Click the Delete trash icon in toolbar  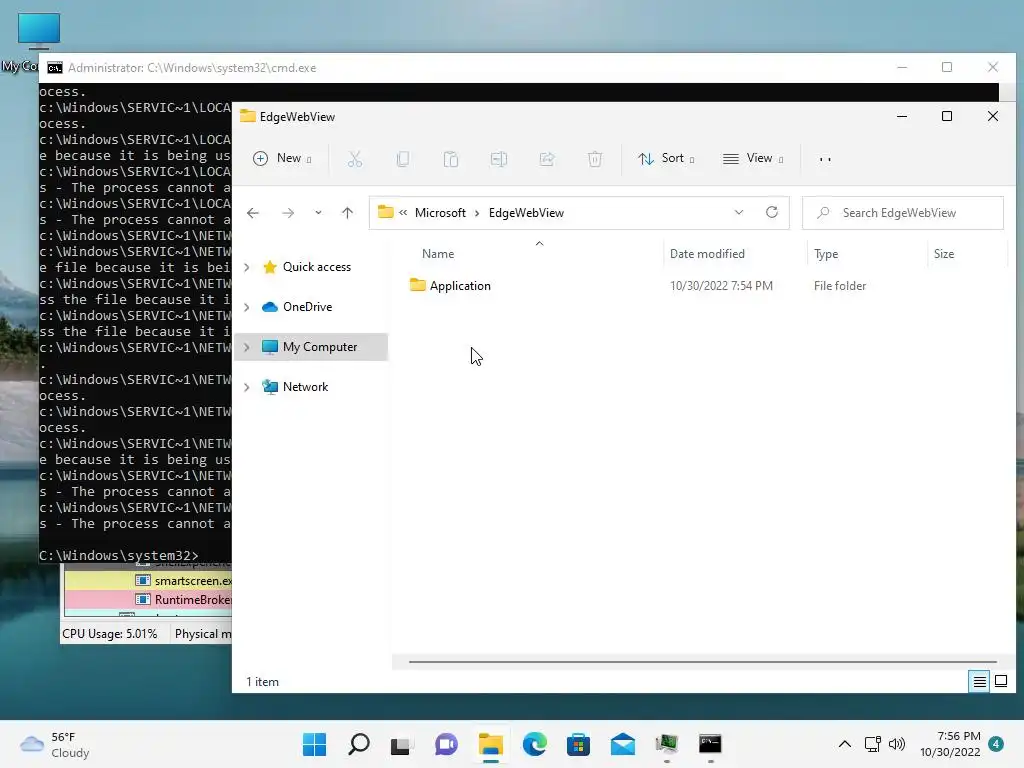tap(595, 159)
